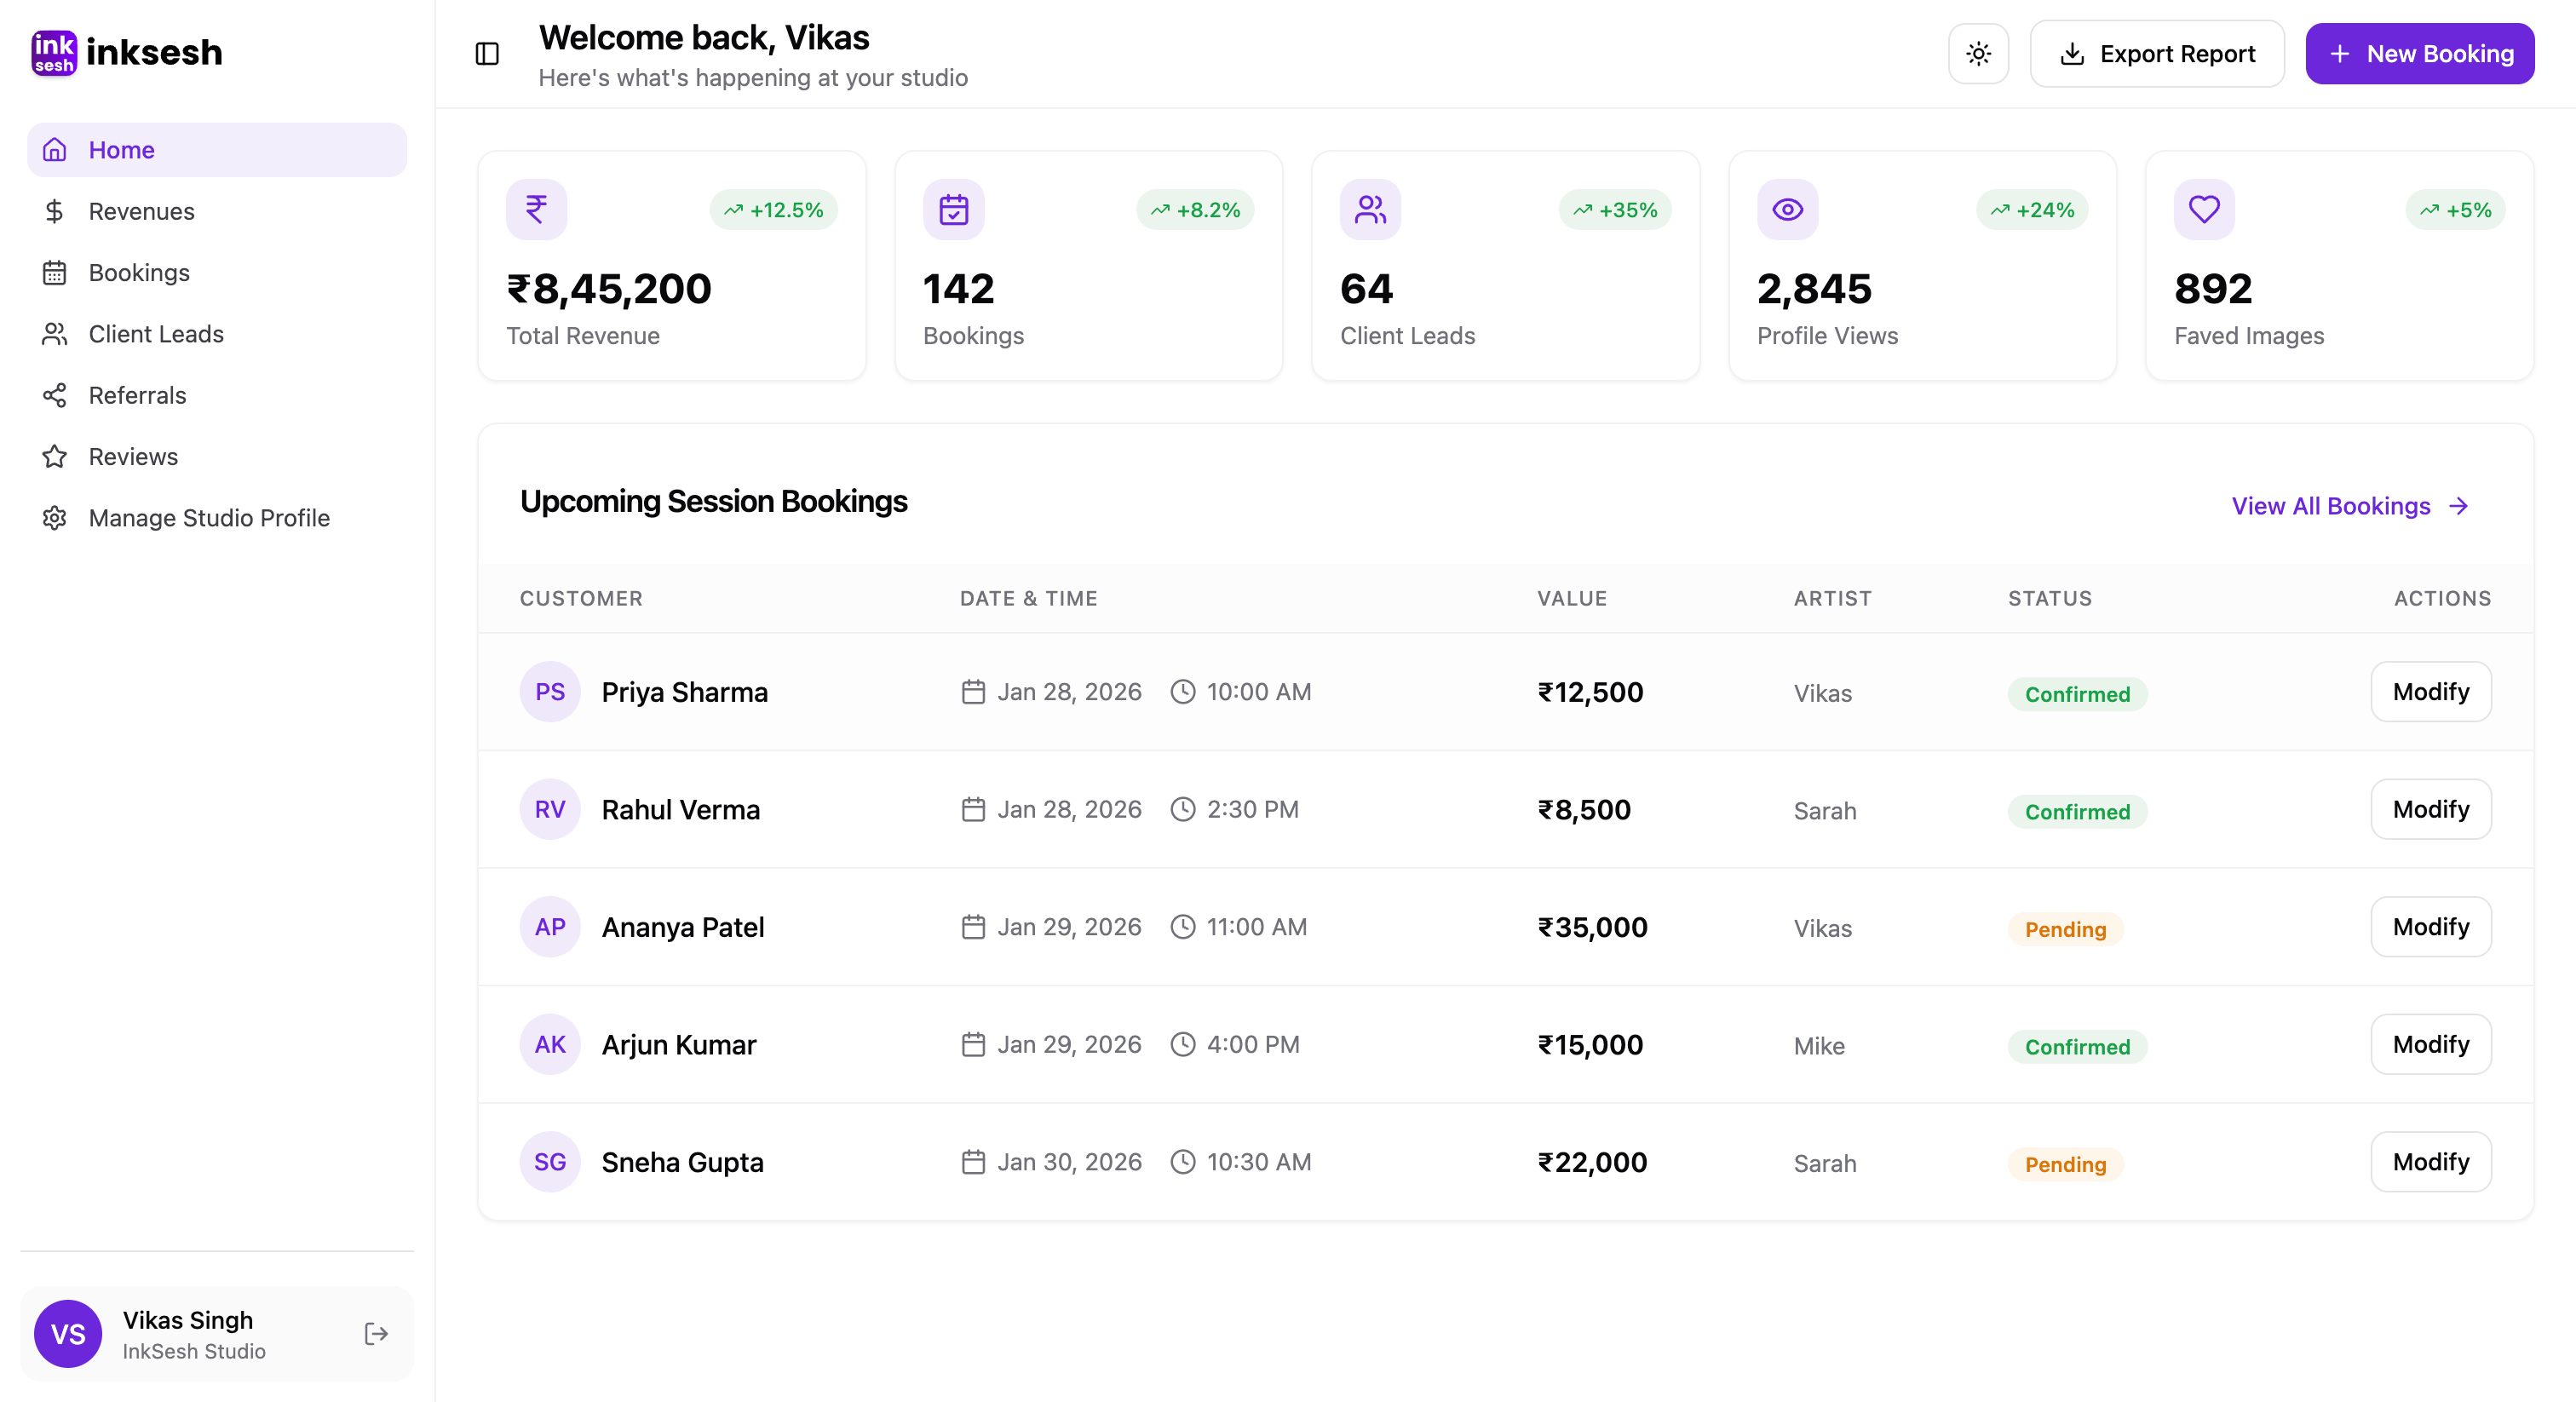This screenshot has height=1402, width=2576.
Task: Switch light/dark theme with sun icon
Action: click(1978, 54)
